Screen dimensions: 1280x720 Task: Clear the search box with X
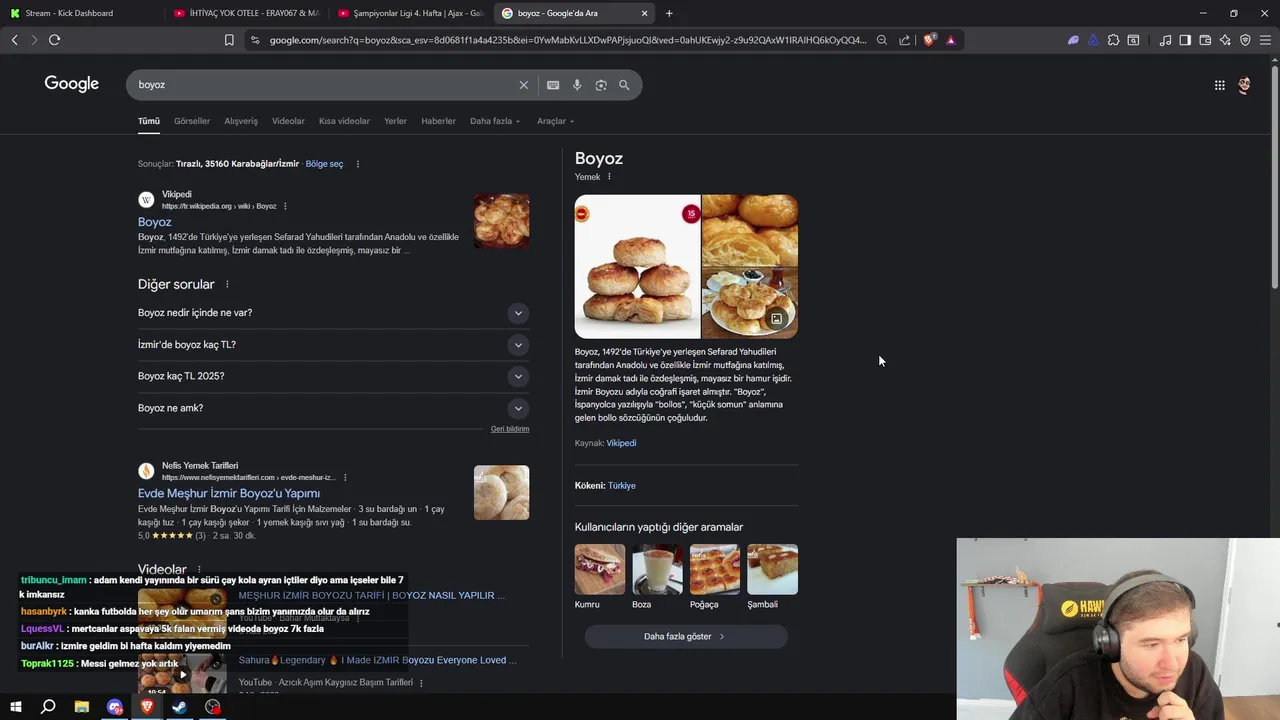pos(523,85)
